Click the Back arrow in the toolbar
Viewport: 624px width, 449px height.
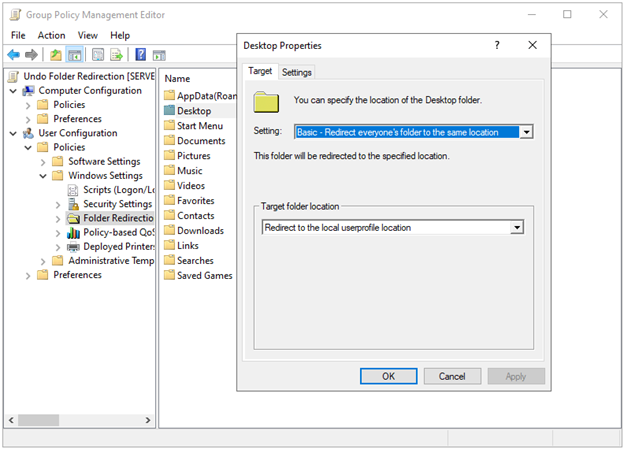point(14,55)
